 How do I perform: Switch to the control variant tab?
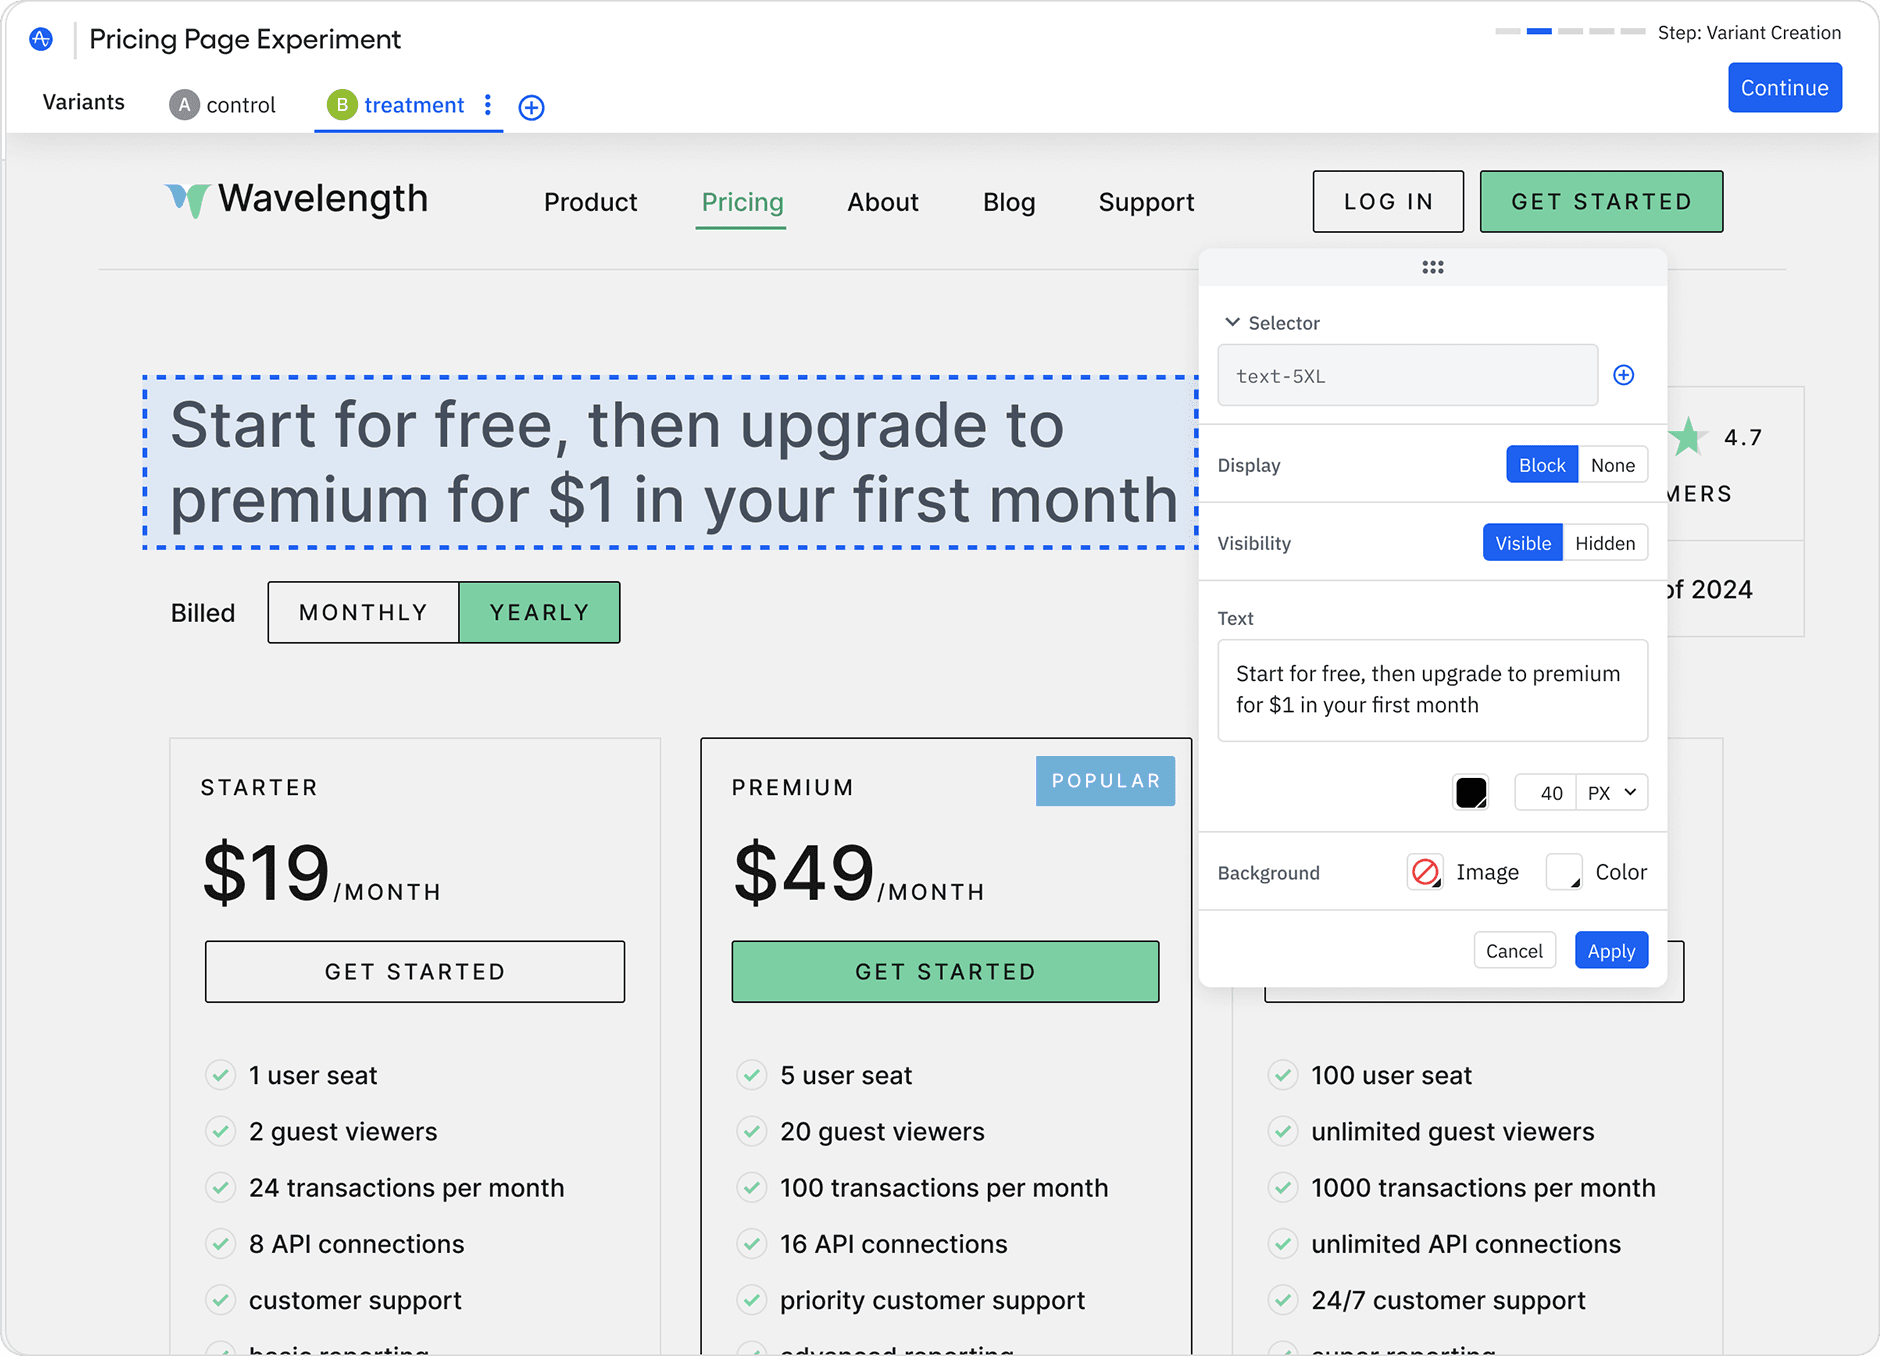222,104
